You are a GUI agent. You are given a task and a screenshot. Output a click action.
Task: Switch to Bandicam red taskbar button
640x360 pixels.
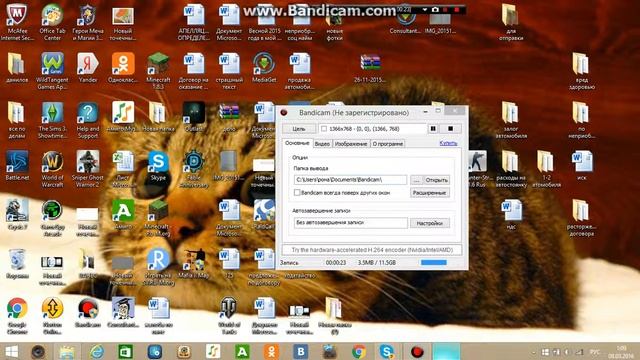[417, 351]
